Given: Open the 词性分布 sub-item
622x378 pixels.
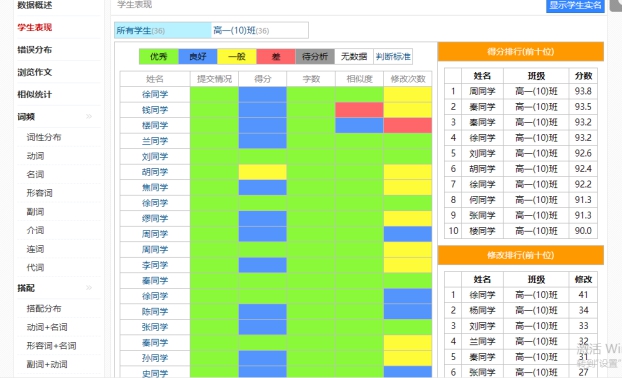Looking at the screenshot, I should [44, 137].
